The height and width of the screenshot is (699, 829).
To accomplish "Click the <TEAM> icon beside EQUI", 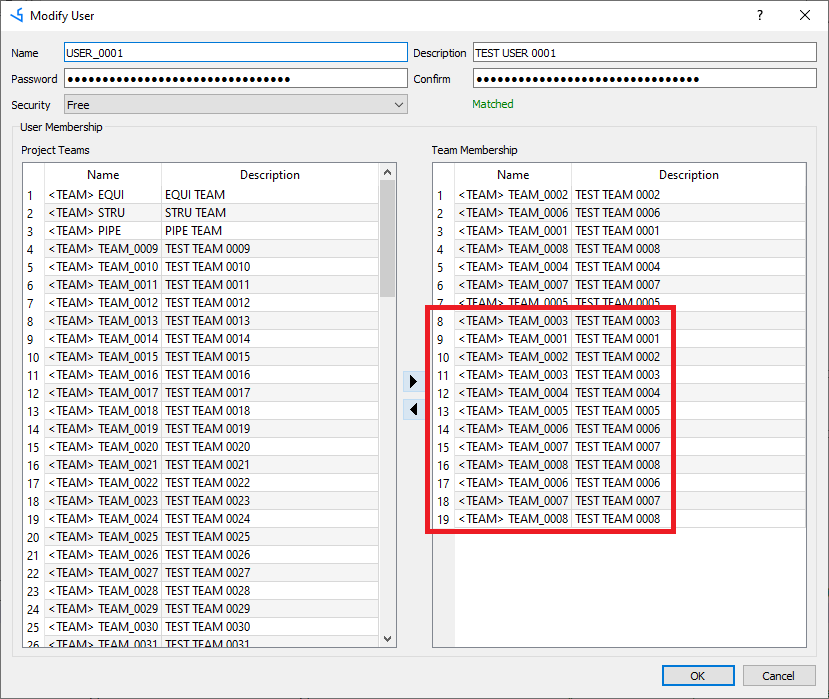I will pos(70,194).
